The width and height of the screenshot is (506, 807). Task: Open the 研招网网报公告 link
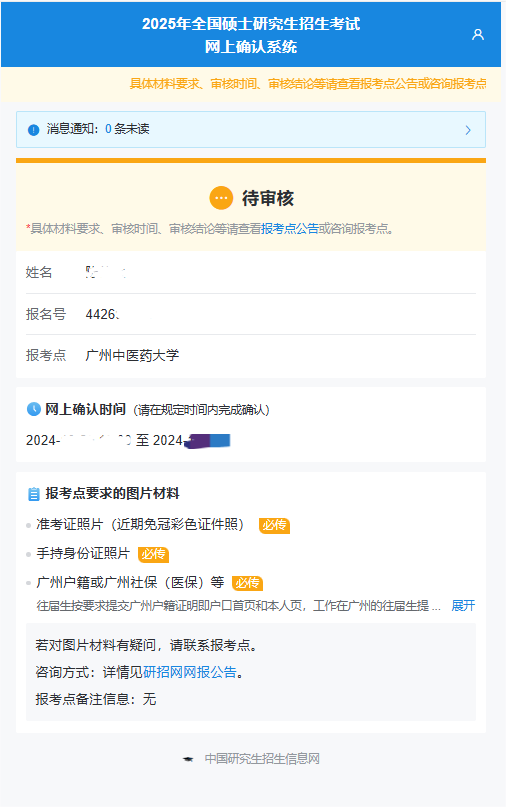click(189, 672)
